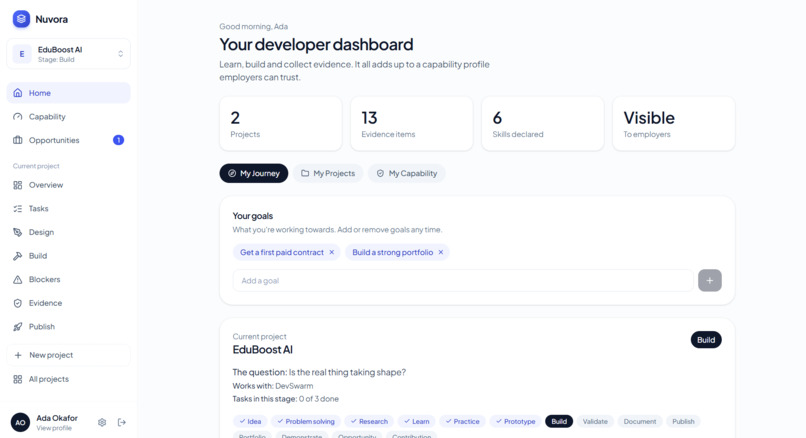Image resolution: width=806 pixels, height=438 pixels.
Task: Remove the 'Build a strong portfolio' goal
Action: pyautogui.click(x=441, y=252)
